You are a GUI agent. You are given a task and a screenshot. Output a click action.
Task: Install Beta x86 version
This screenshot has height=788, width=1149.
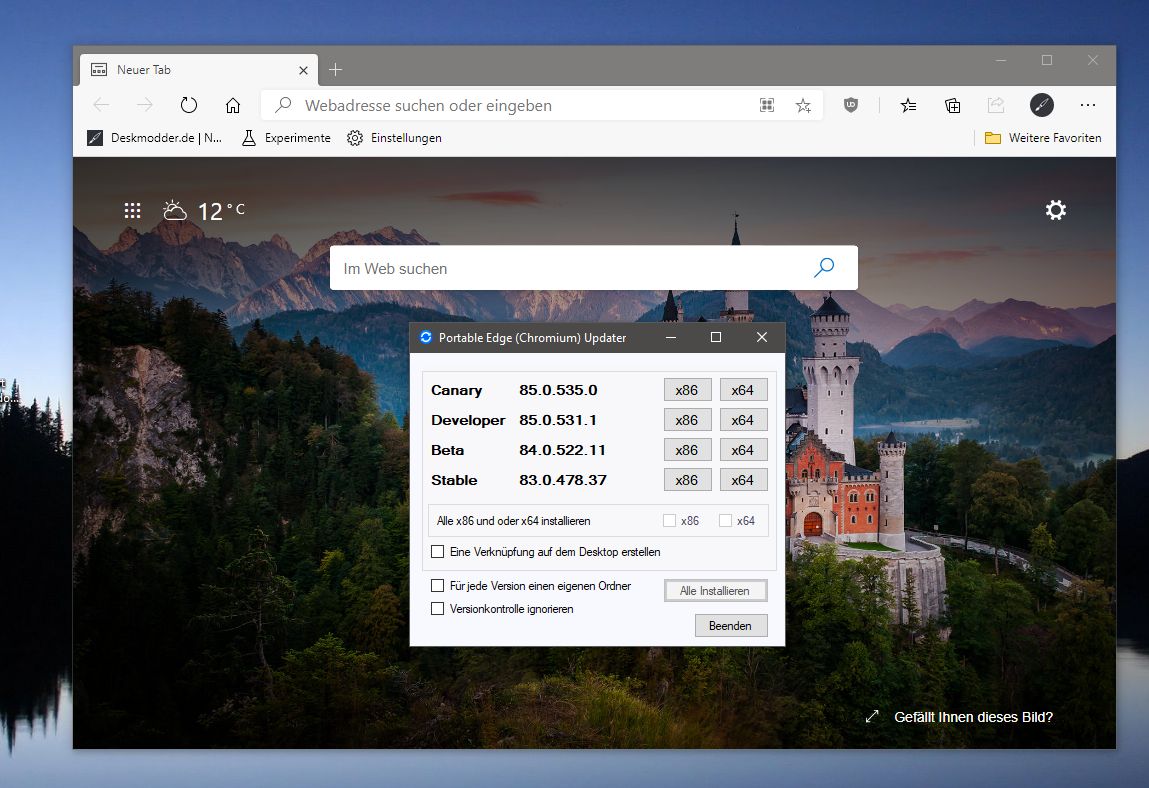coord(687,450)
